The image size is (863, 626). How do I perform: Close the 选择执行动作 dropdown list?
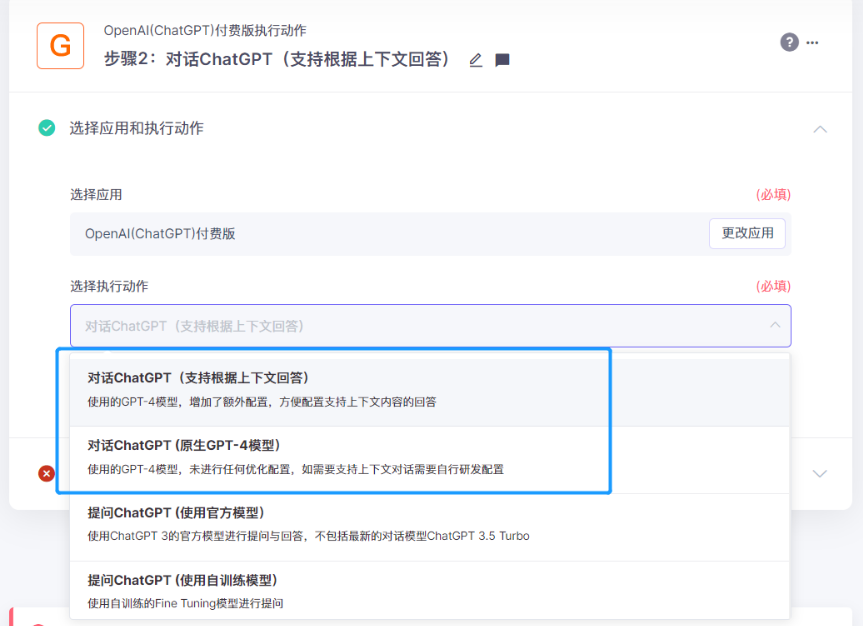click(775, 325)
